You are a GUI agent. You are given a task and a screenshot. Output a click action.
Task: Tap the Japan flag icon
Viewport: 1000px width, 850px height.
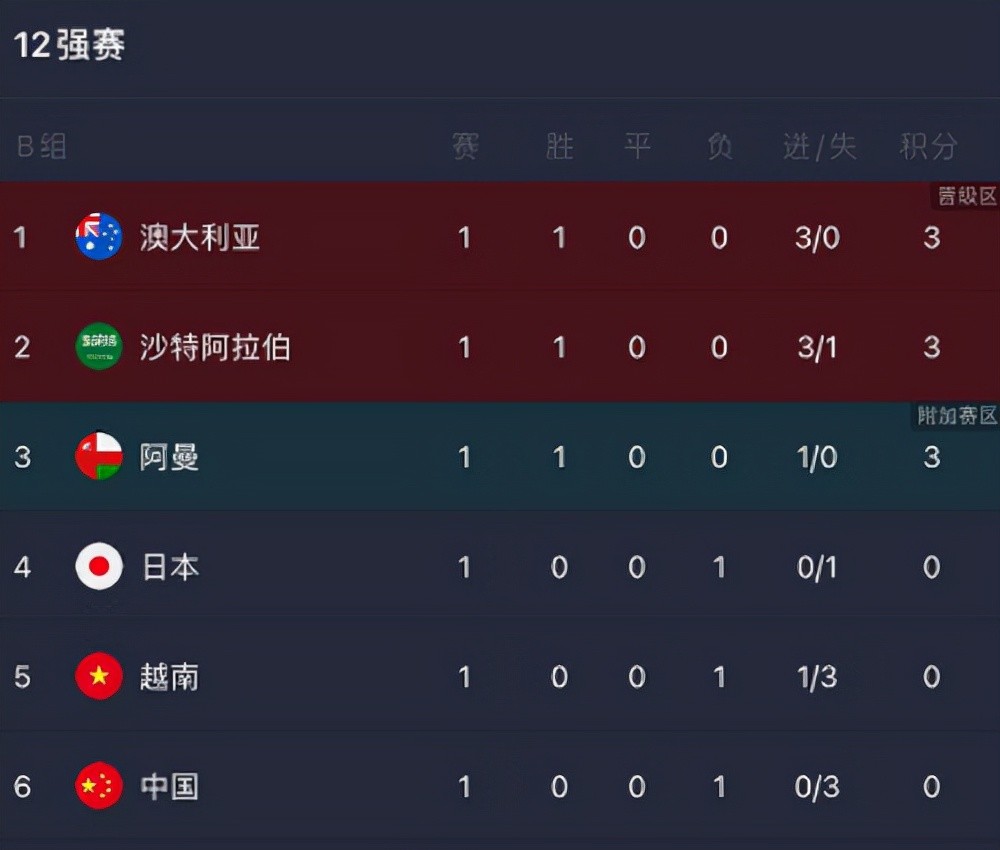click(99, 566)
